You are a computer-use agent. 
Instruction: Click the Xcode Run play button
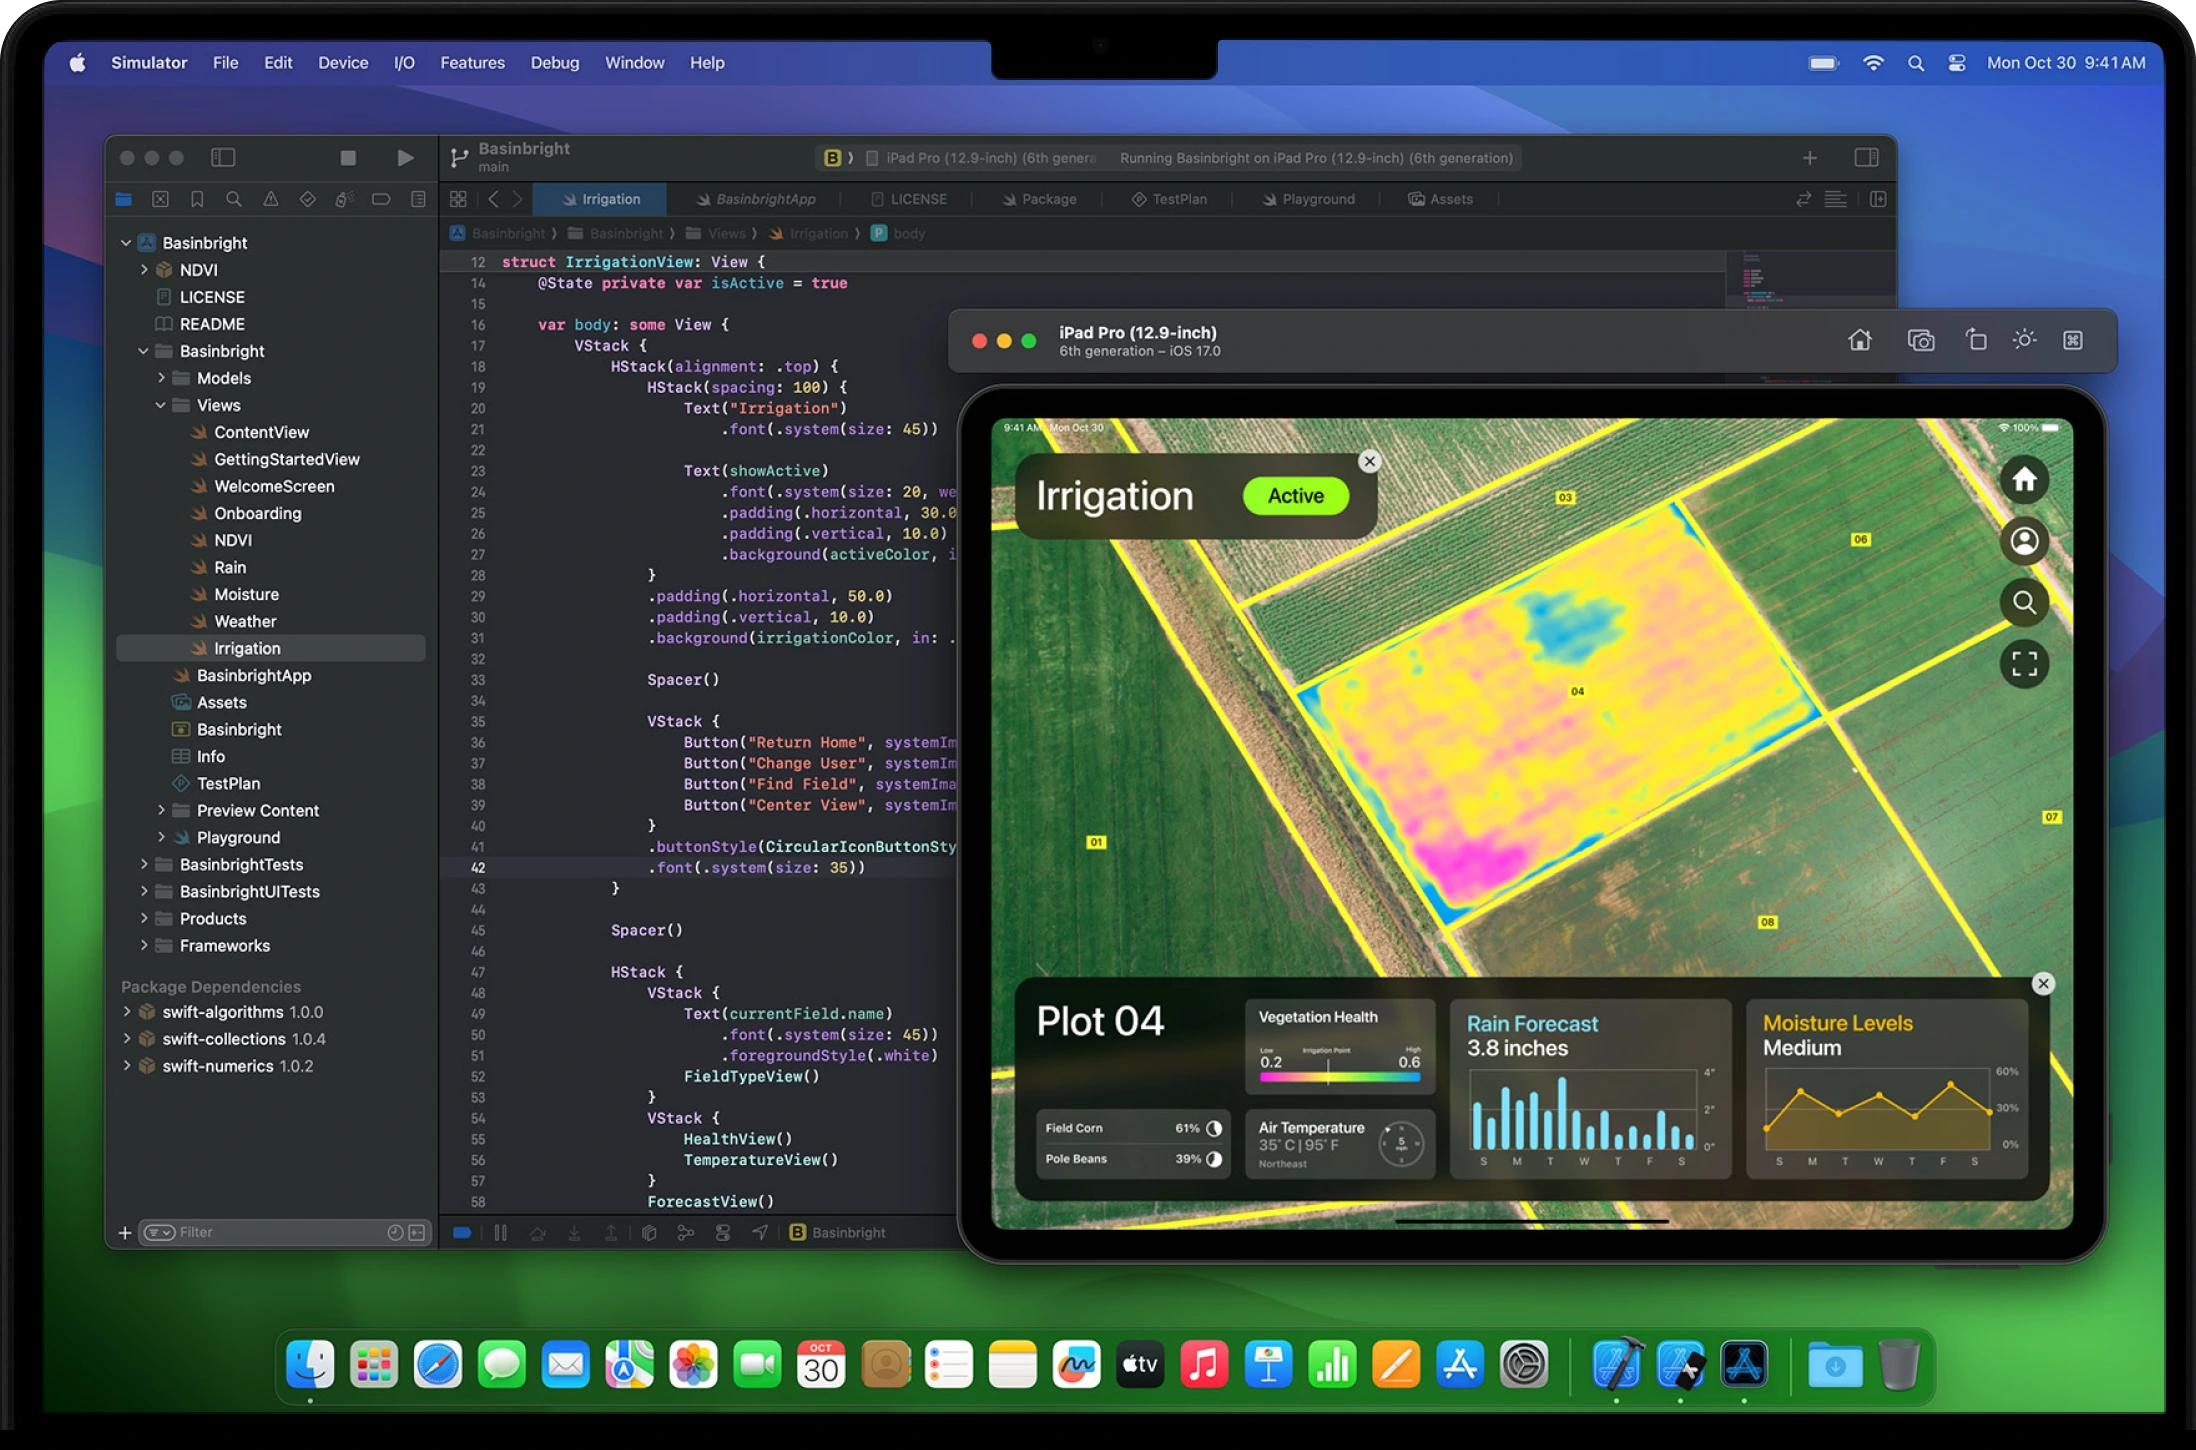click(405, 158)
